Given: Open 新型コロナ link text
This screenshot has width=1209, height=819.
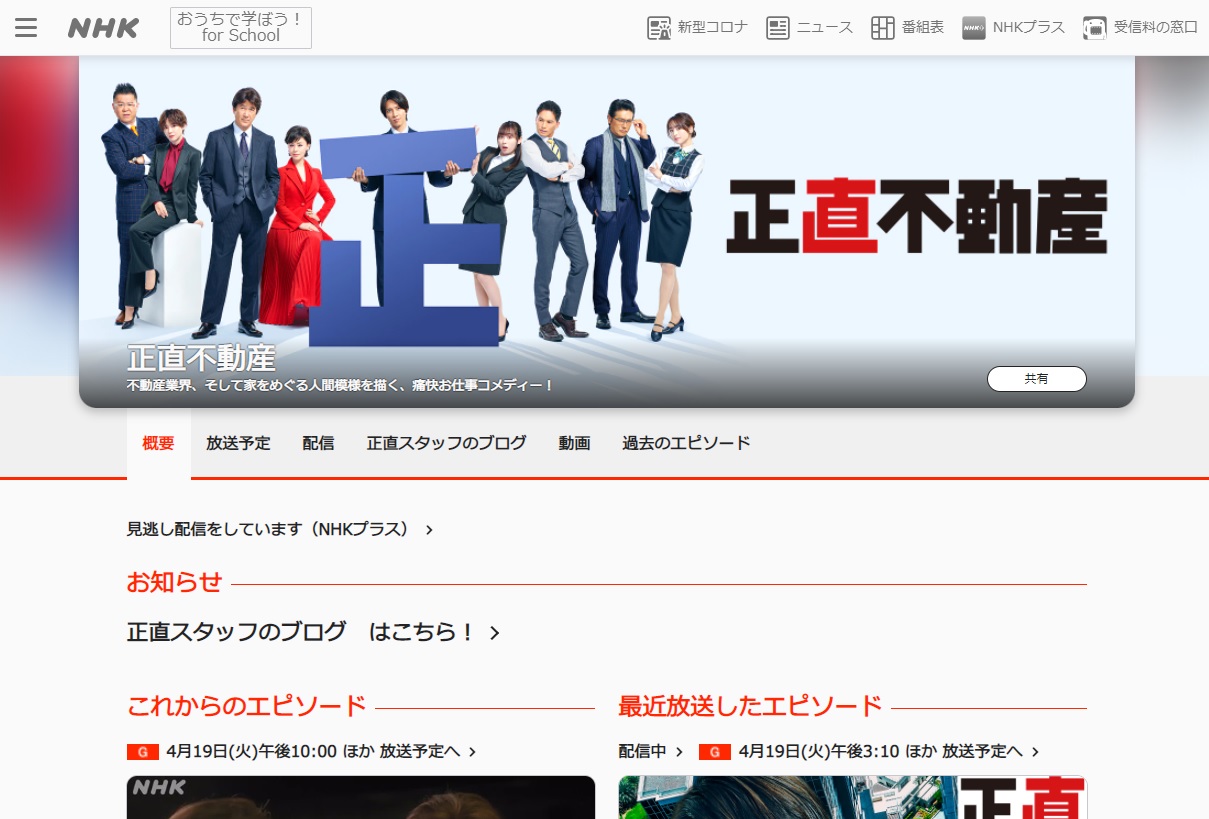Looking at the screenshot, I should click(x=712, y=28).
